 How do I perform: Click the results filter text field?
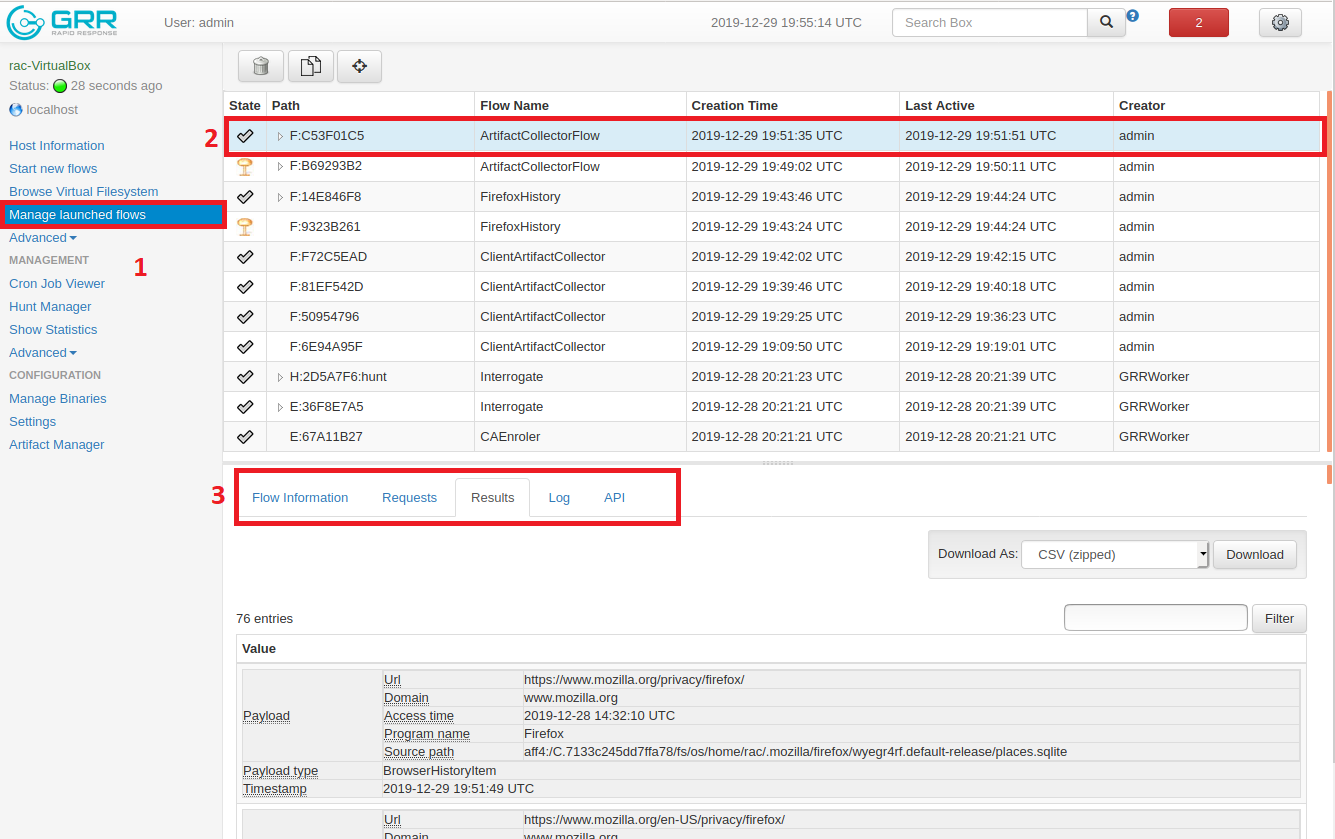(1155, 618)
